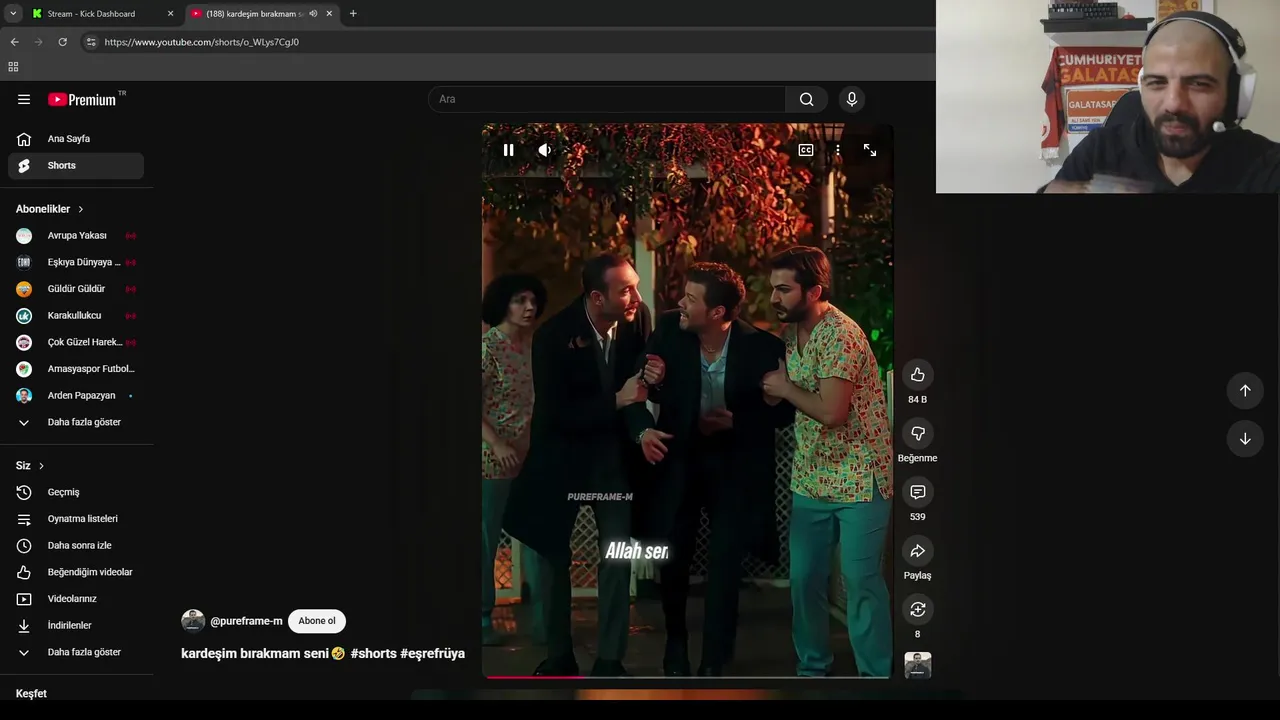
Task: Switch to Stream - Kick Dashboard tab
Action: tap(101, 14)
